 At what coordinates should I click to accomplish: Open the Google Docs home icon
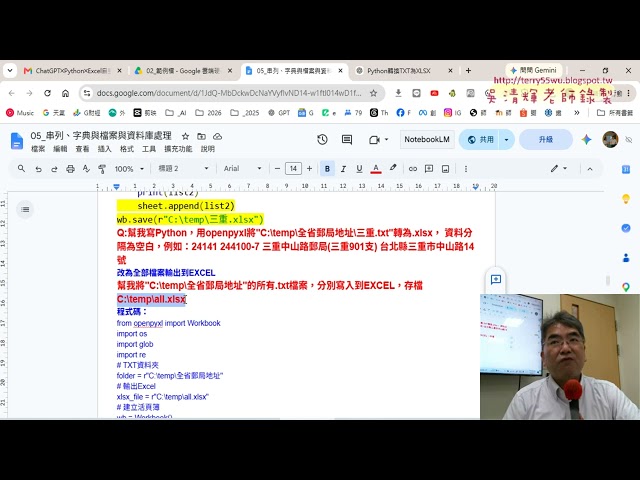pos(17,141)
